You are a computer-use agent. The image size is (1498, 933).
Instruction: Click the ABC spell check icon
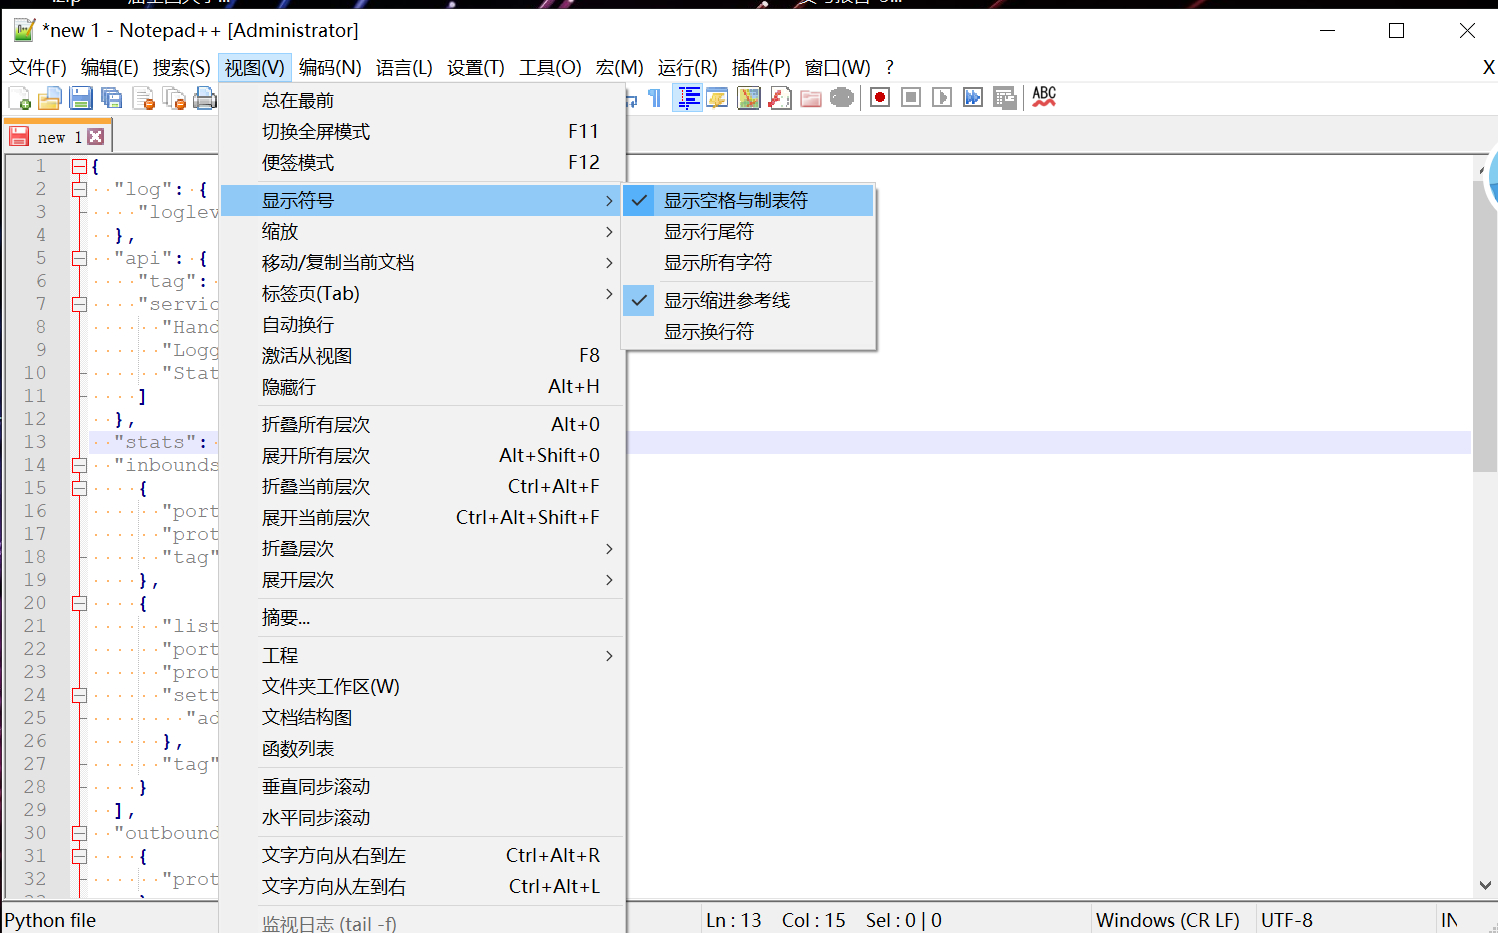coord(1044,97)
